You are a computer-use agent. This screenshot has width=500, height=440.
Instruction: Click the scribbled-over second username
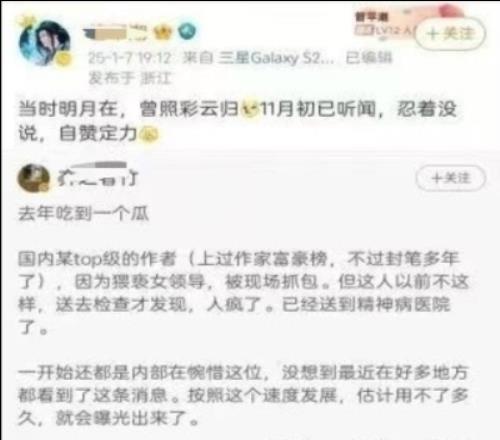(97, 174)
